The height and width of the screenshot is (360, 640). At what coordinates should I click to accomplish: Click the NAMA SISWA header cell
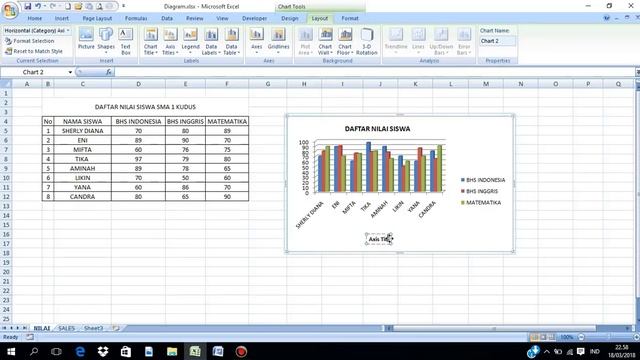coord(82,122)
